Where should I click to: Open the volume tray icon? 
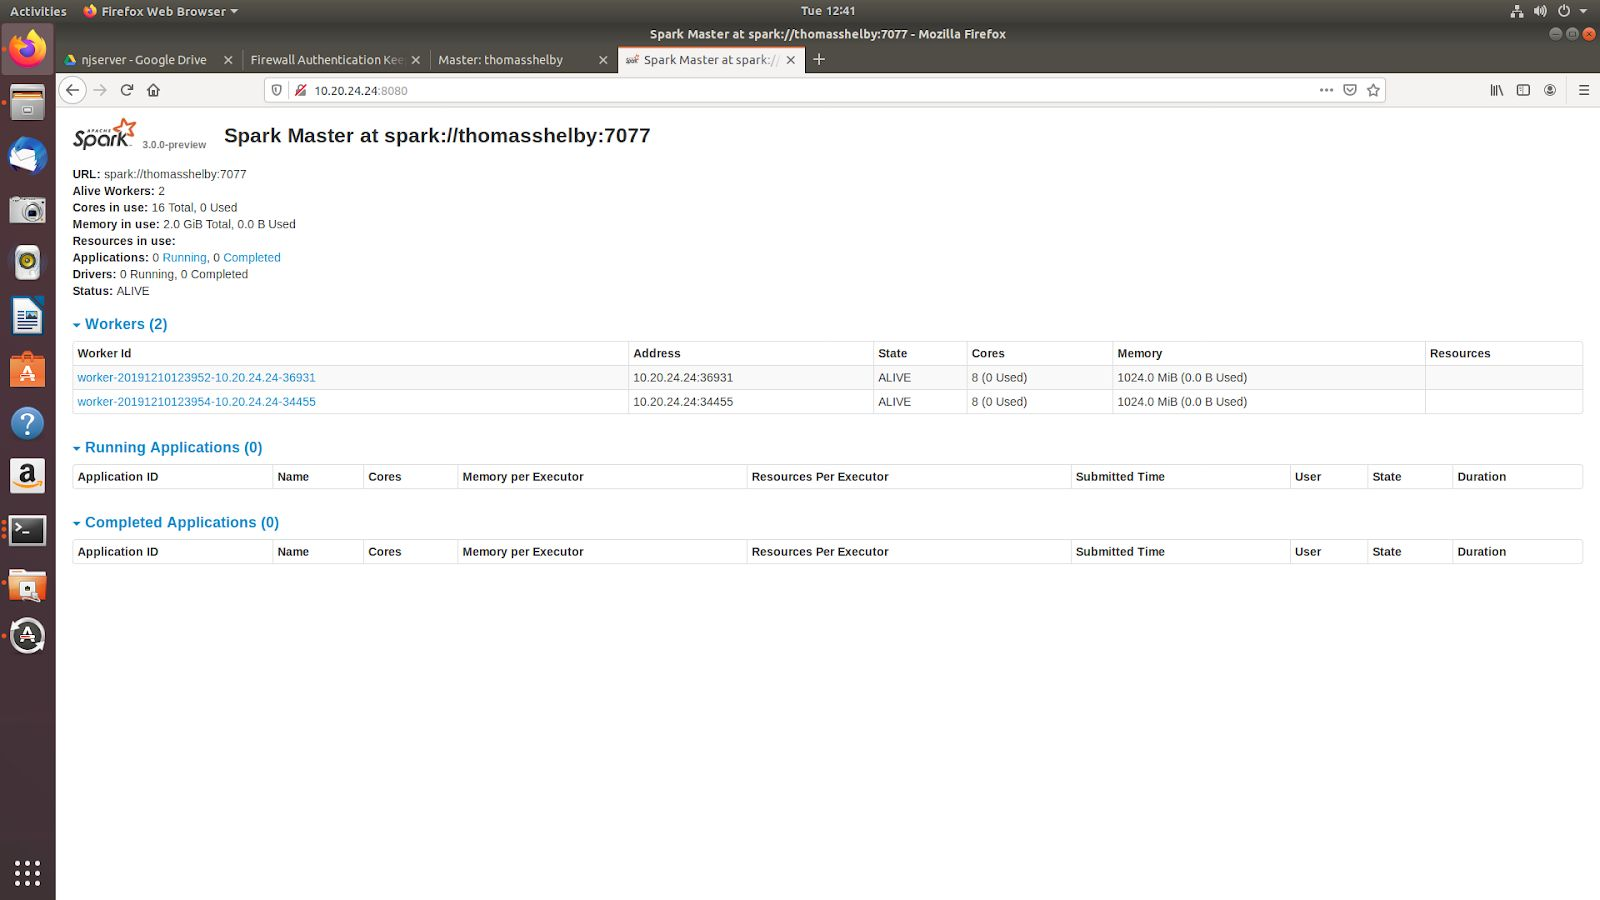click(1540, 11)
